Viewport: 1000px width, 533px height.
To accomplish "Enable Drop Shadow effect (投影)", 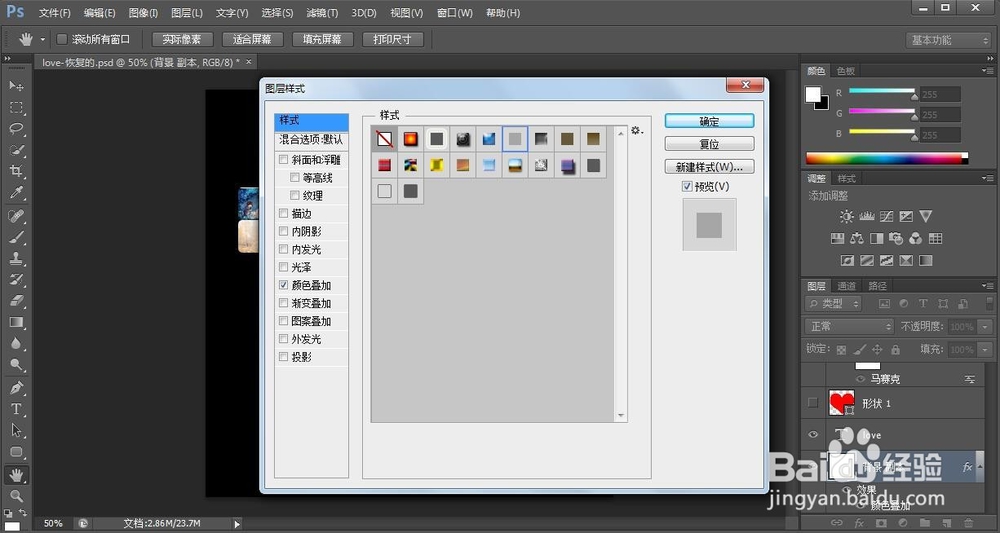I will click(284, 357).
